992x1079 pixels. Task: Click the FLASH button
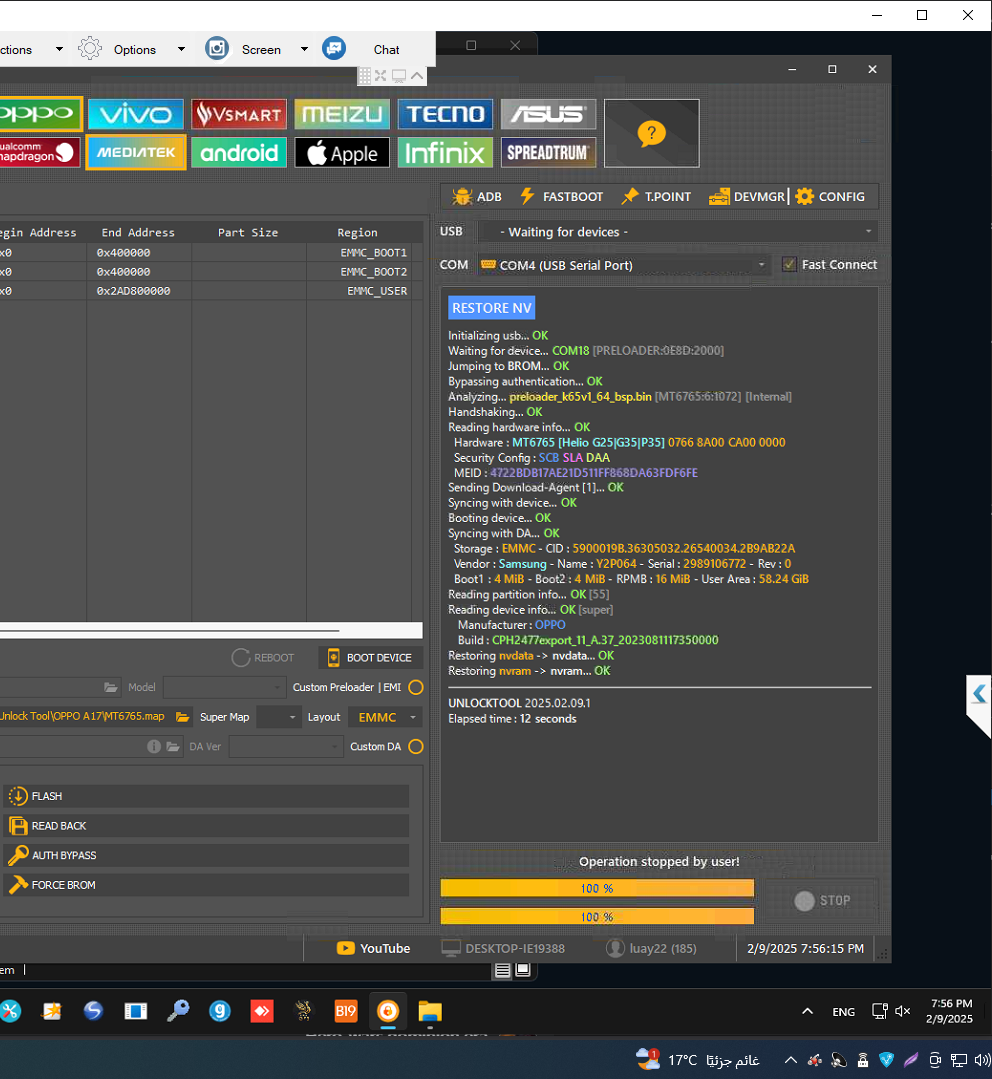click(206, 796)
